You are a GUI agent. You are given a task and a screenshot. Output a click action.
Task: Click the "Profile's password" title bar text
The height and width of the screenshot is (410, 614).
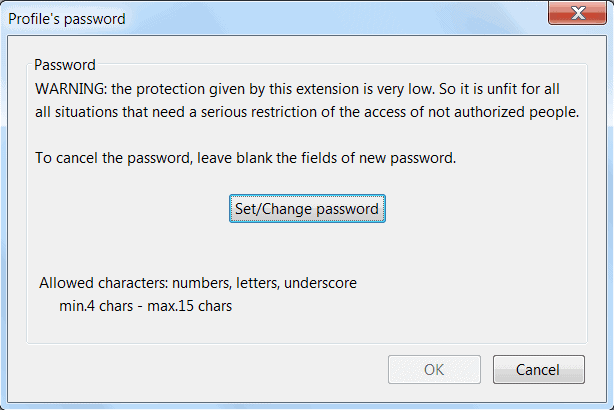point(67,19)
